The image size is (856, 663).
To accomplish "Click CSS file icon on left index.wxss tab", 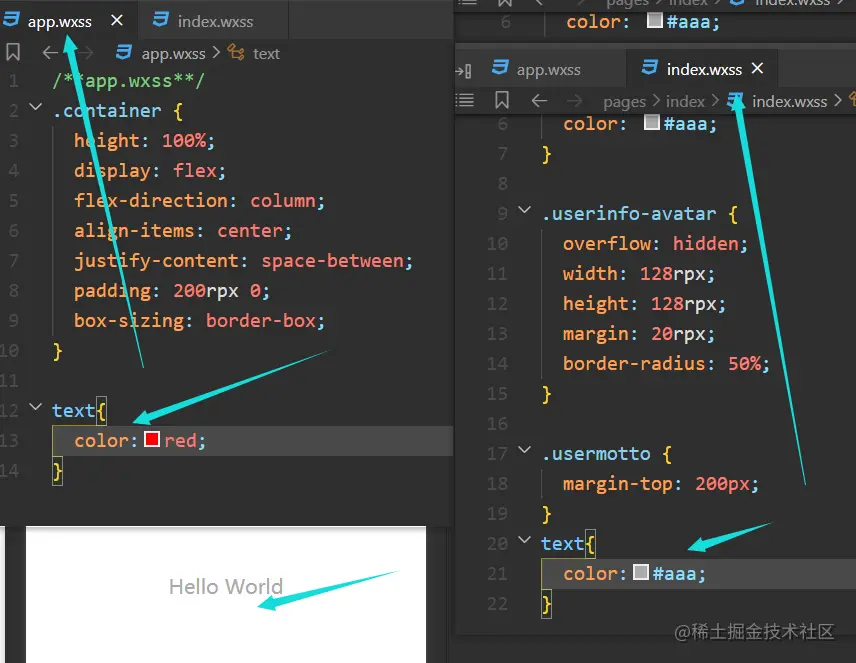I will pyautogui.click(x=161, y=20).
